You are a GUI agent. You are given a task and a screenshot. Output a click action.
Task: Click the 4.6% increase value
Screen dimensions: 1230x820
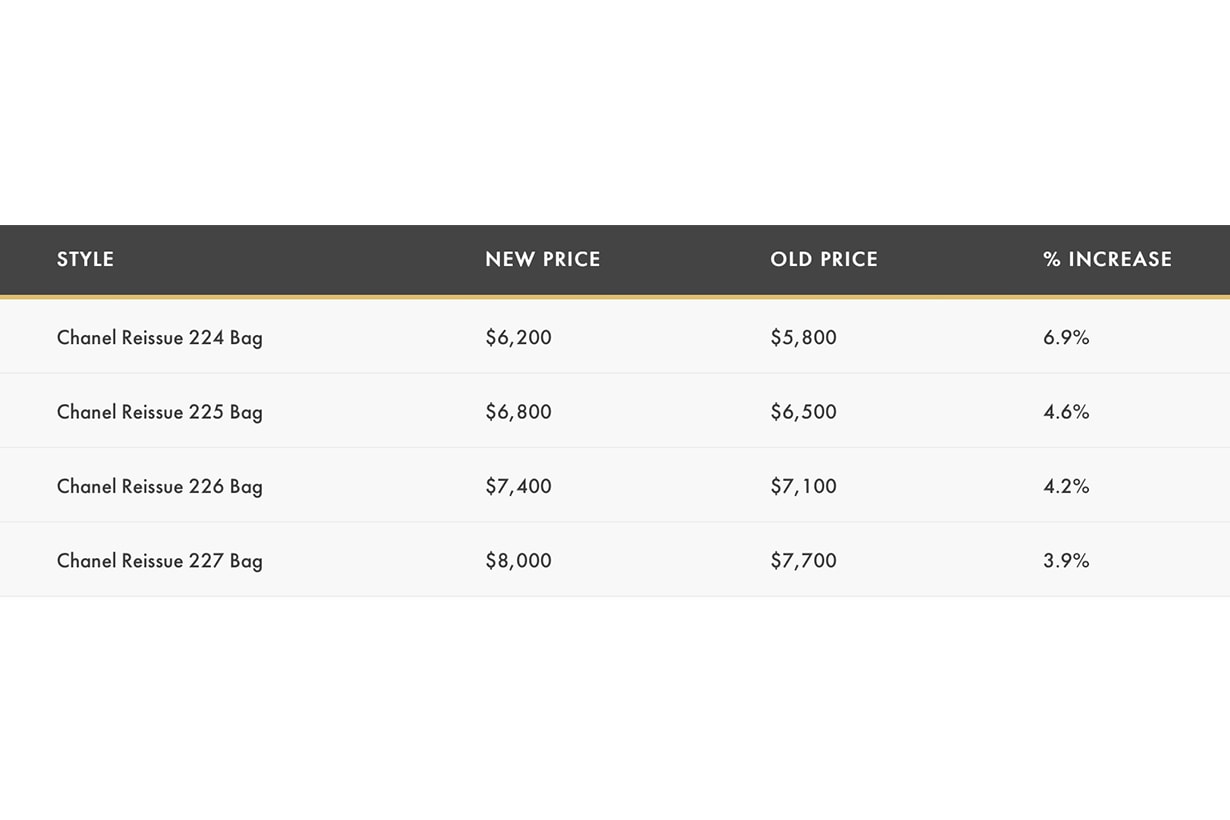pyautogui.click(x=1066, y=412)
